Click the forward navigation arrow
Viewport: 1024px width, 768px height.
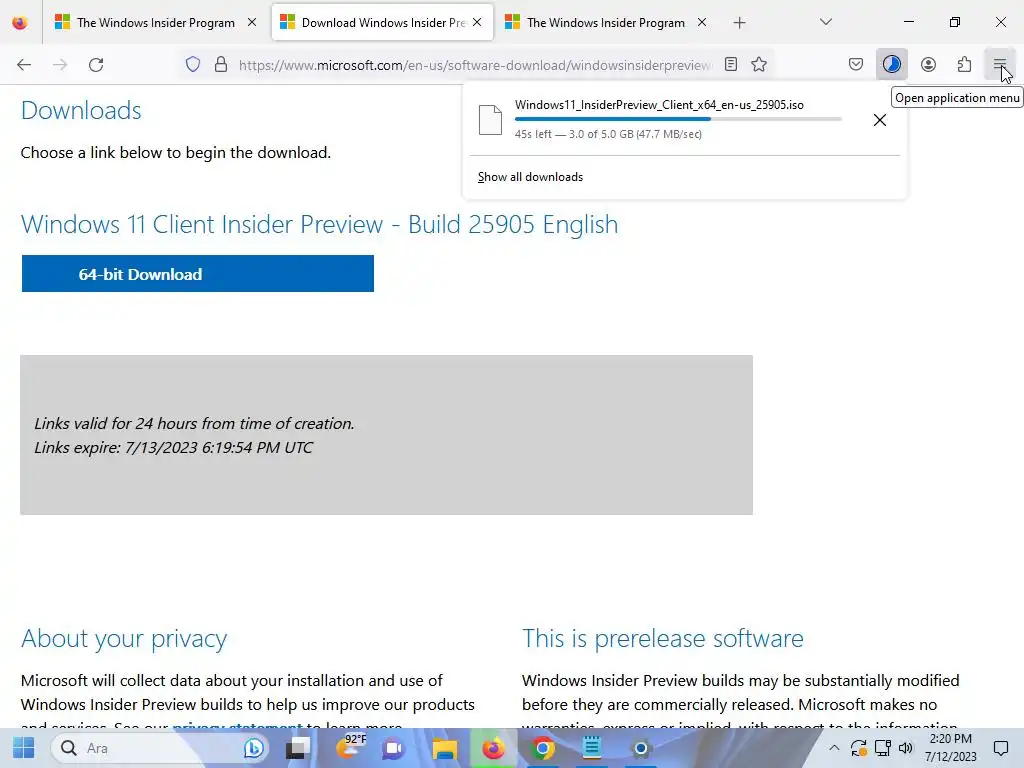coord(60,65)
